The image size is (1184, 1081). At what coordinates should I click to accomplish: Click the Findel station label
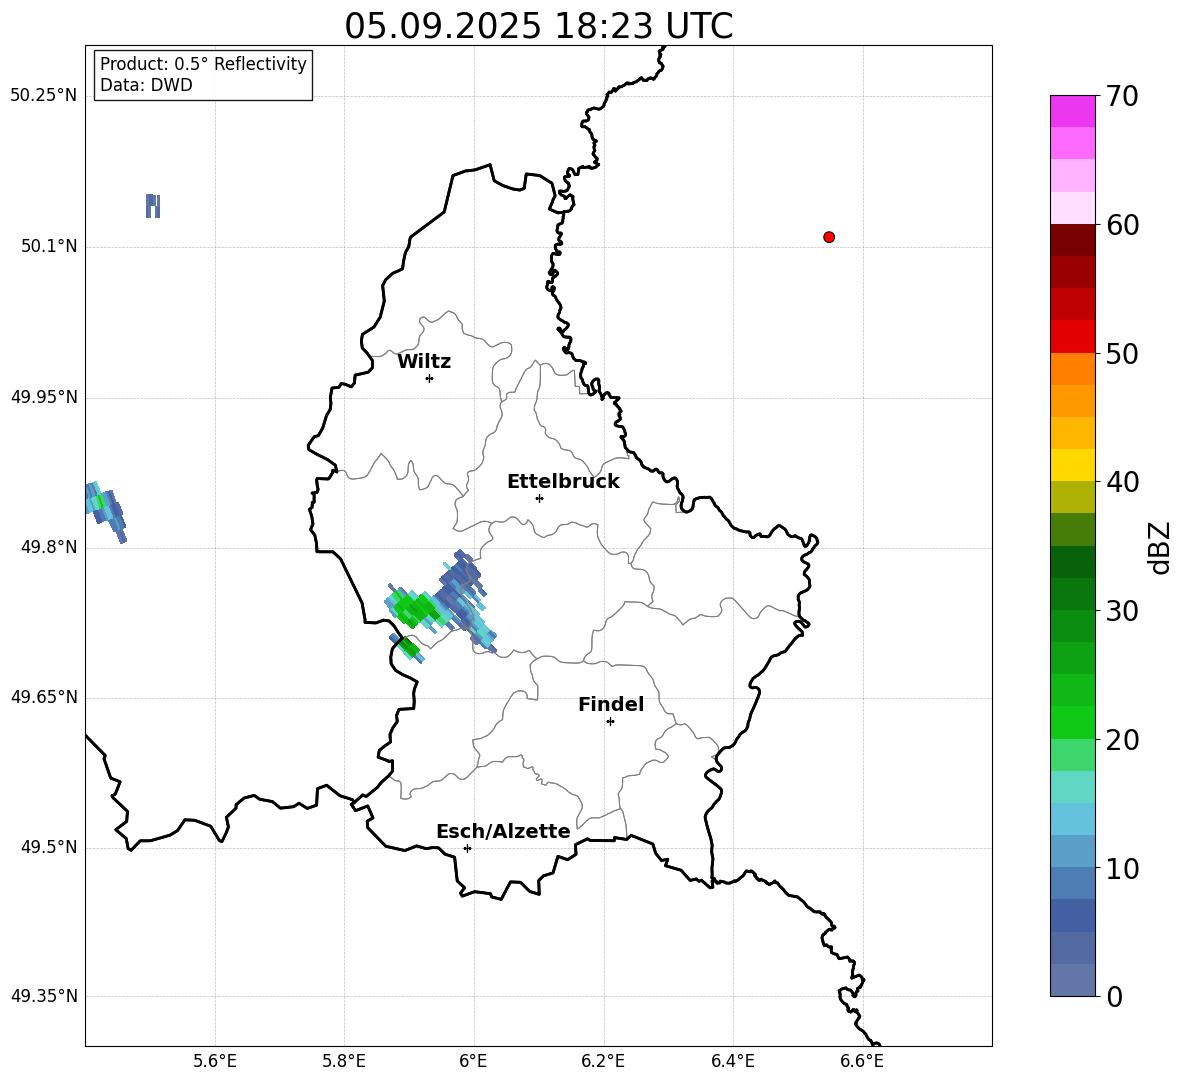click(611, 704)
